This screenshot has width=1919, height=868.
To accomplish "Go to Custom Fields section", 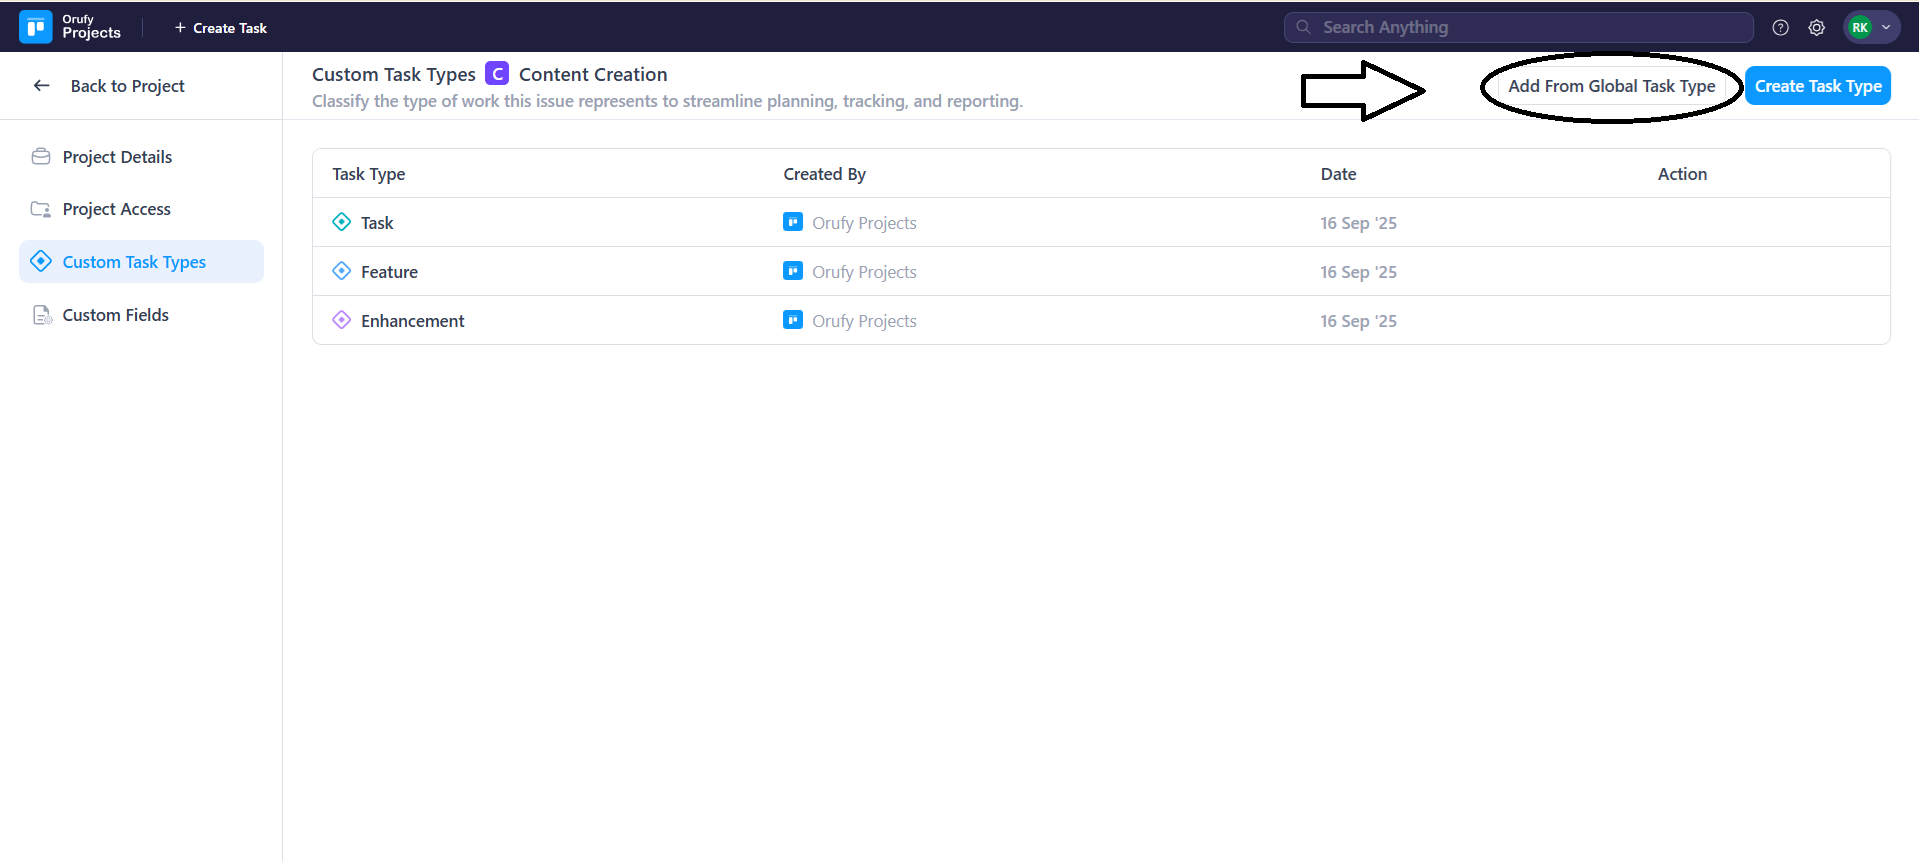I will click(x=115, y=315).
